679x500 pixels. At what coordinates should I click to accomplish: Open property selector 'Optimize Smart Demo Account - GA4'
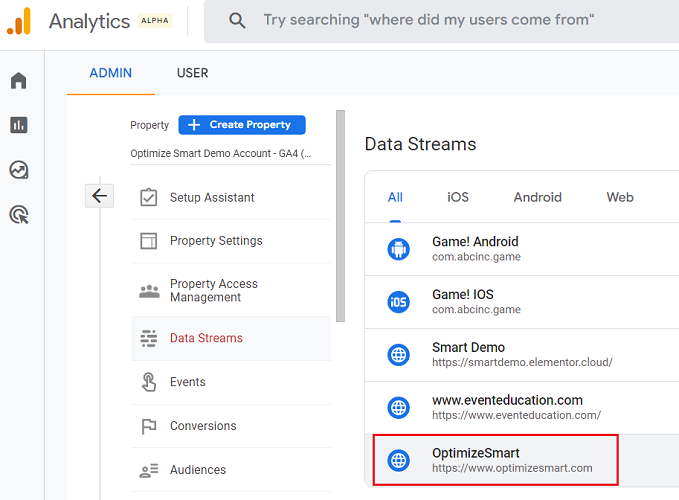(x=230, y=154)
